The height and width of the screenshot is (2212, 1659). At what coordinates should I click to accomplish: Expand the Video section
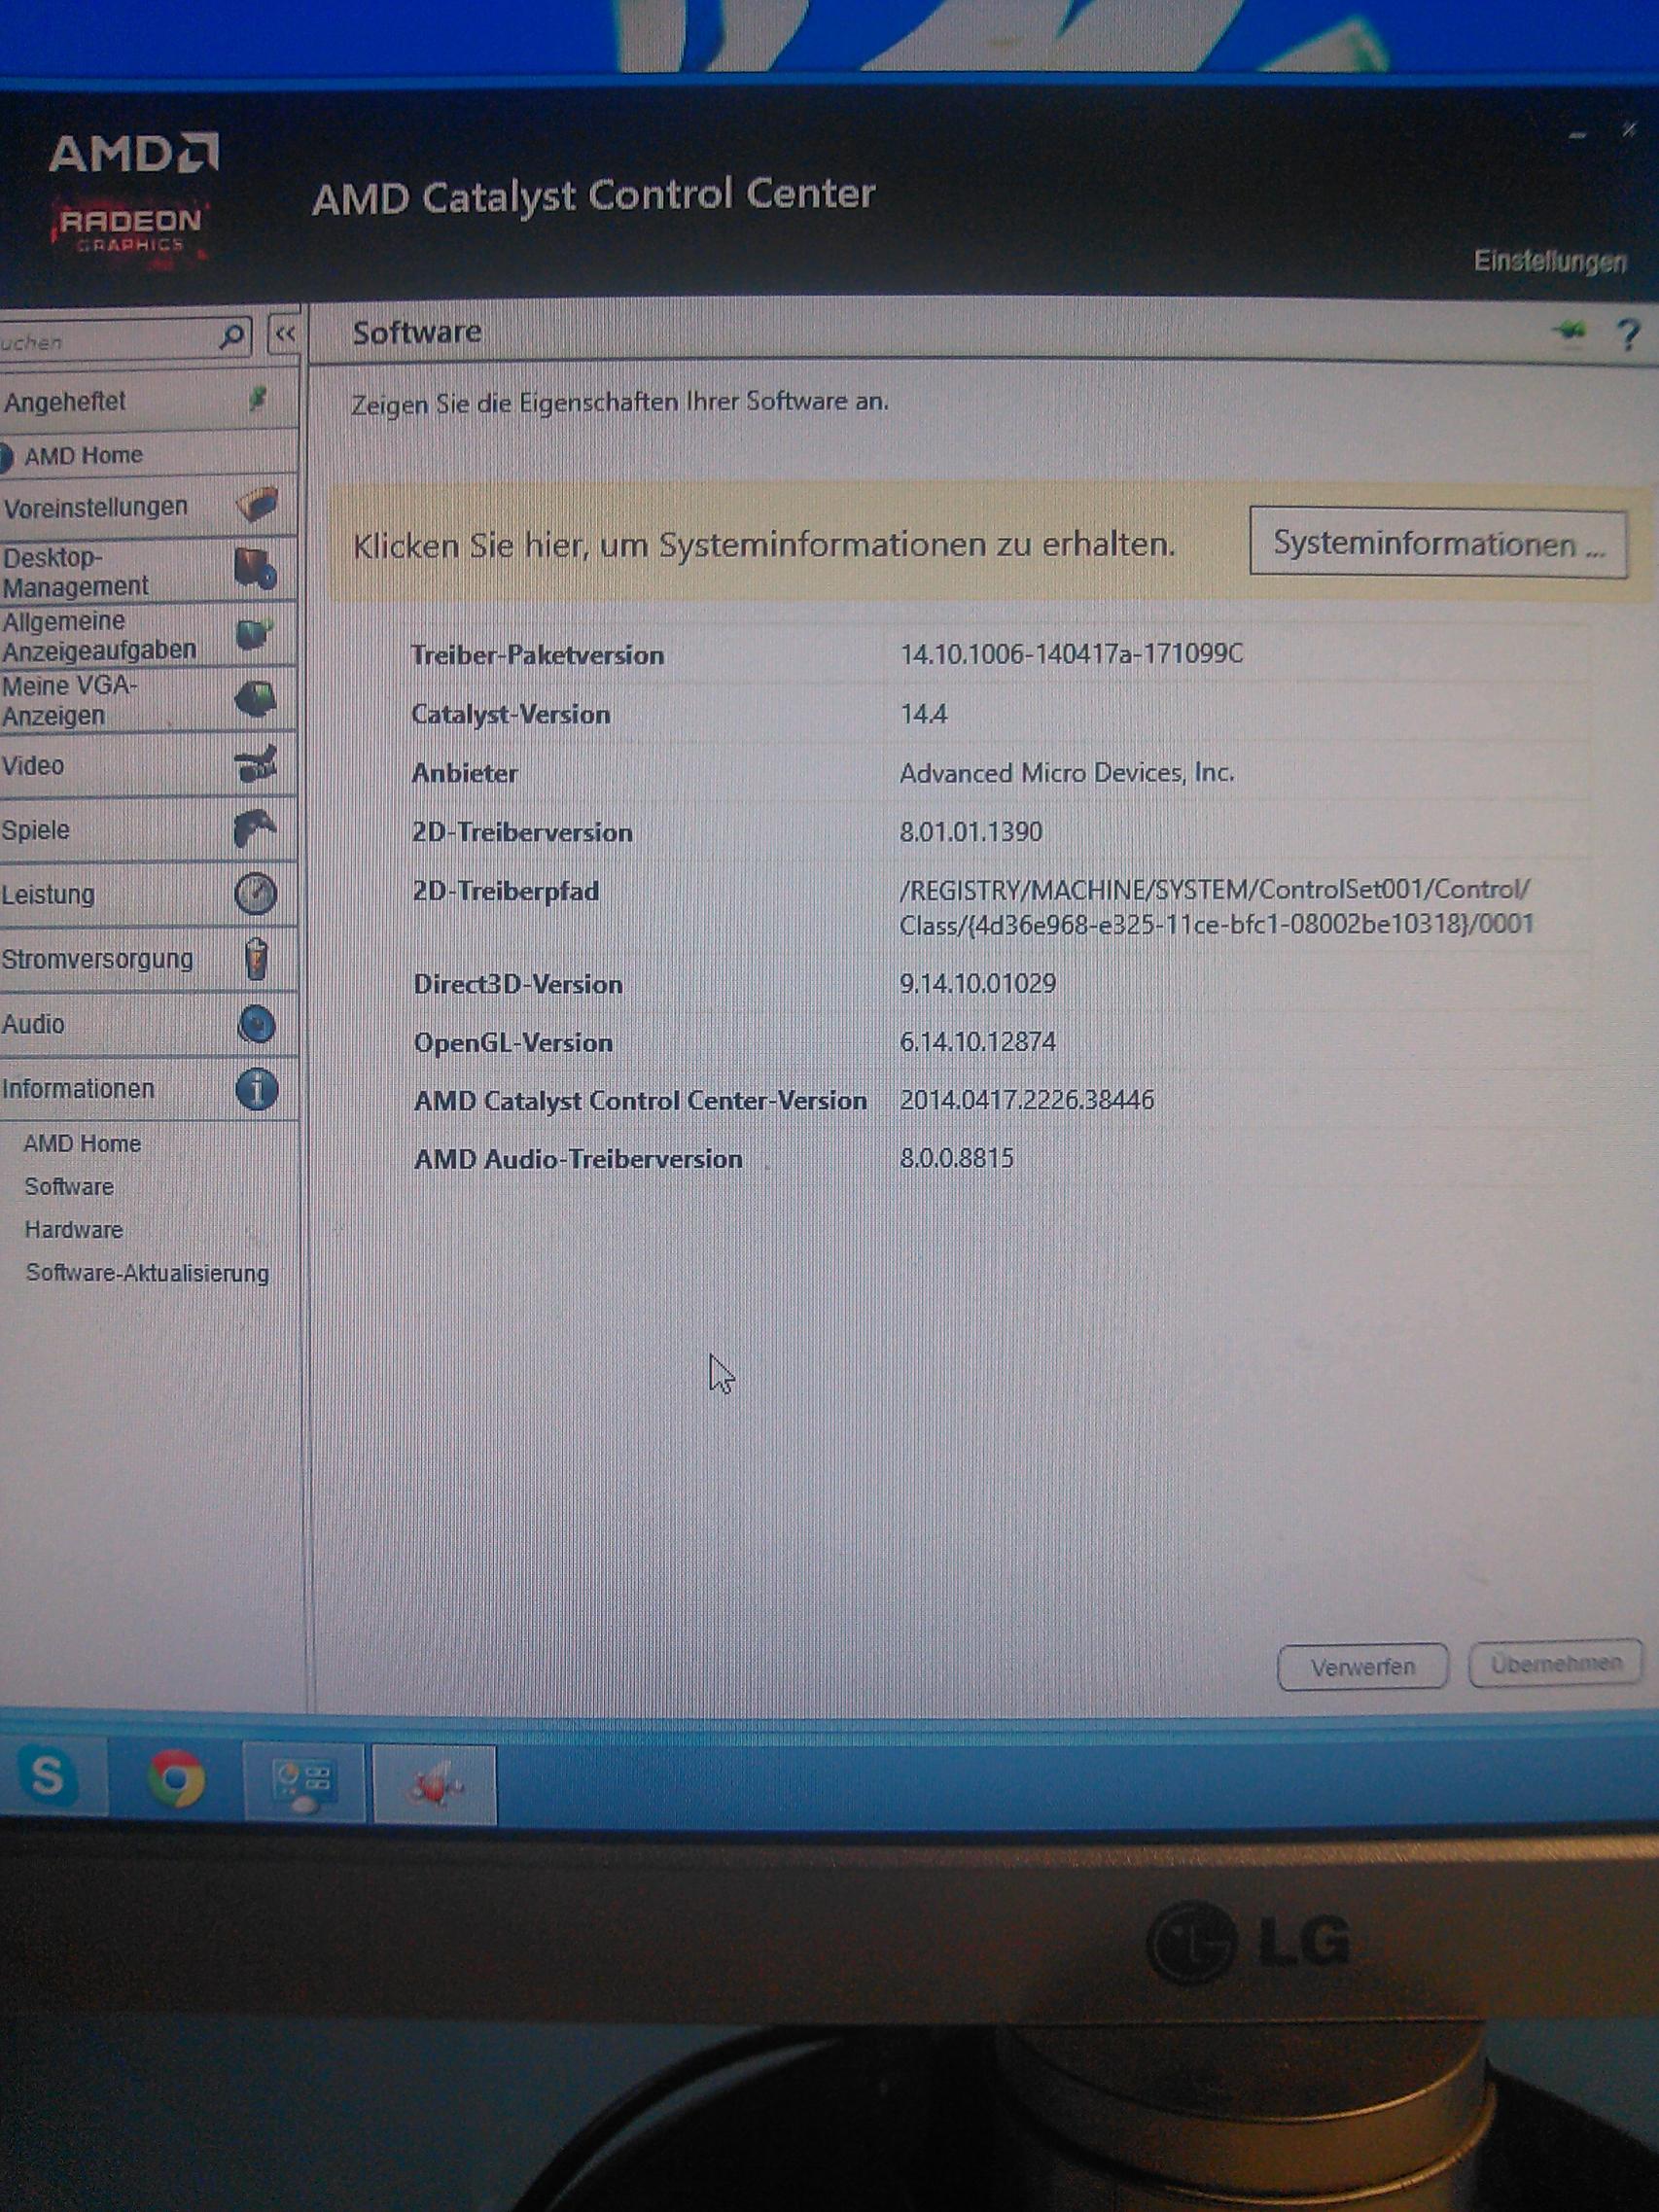coord(148,766)
